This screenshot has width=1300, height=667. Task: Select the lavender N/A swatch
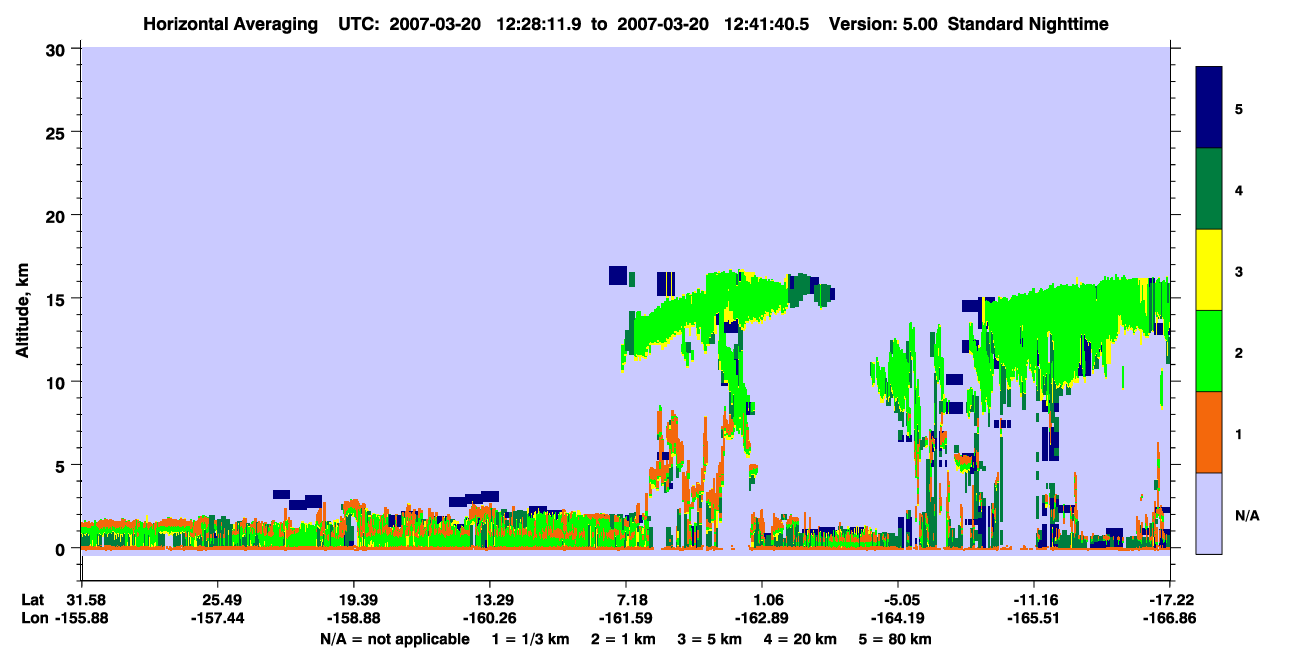tap(1209, 513)
